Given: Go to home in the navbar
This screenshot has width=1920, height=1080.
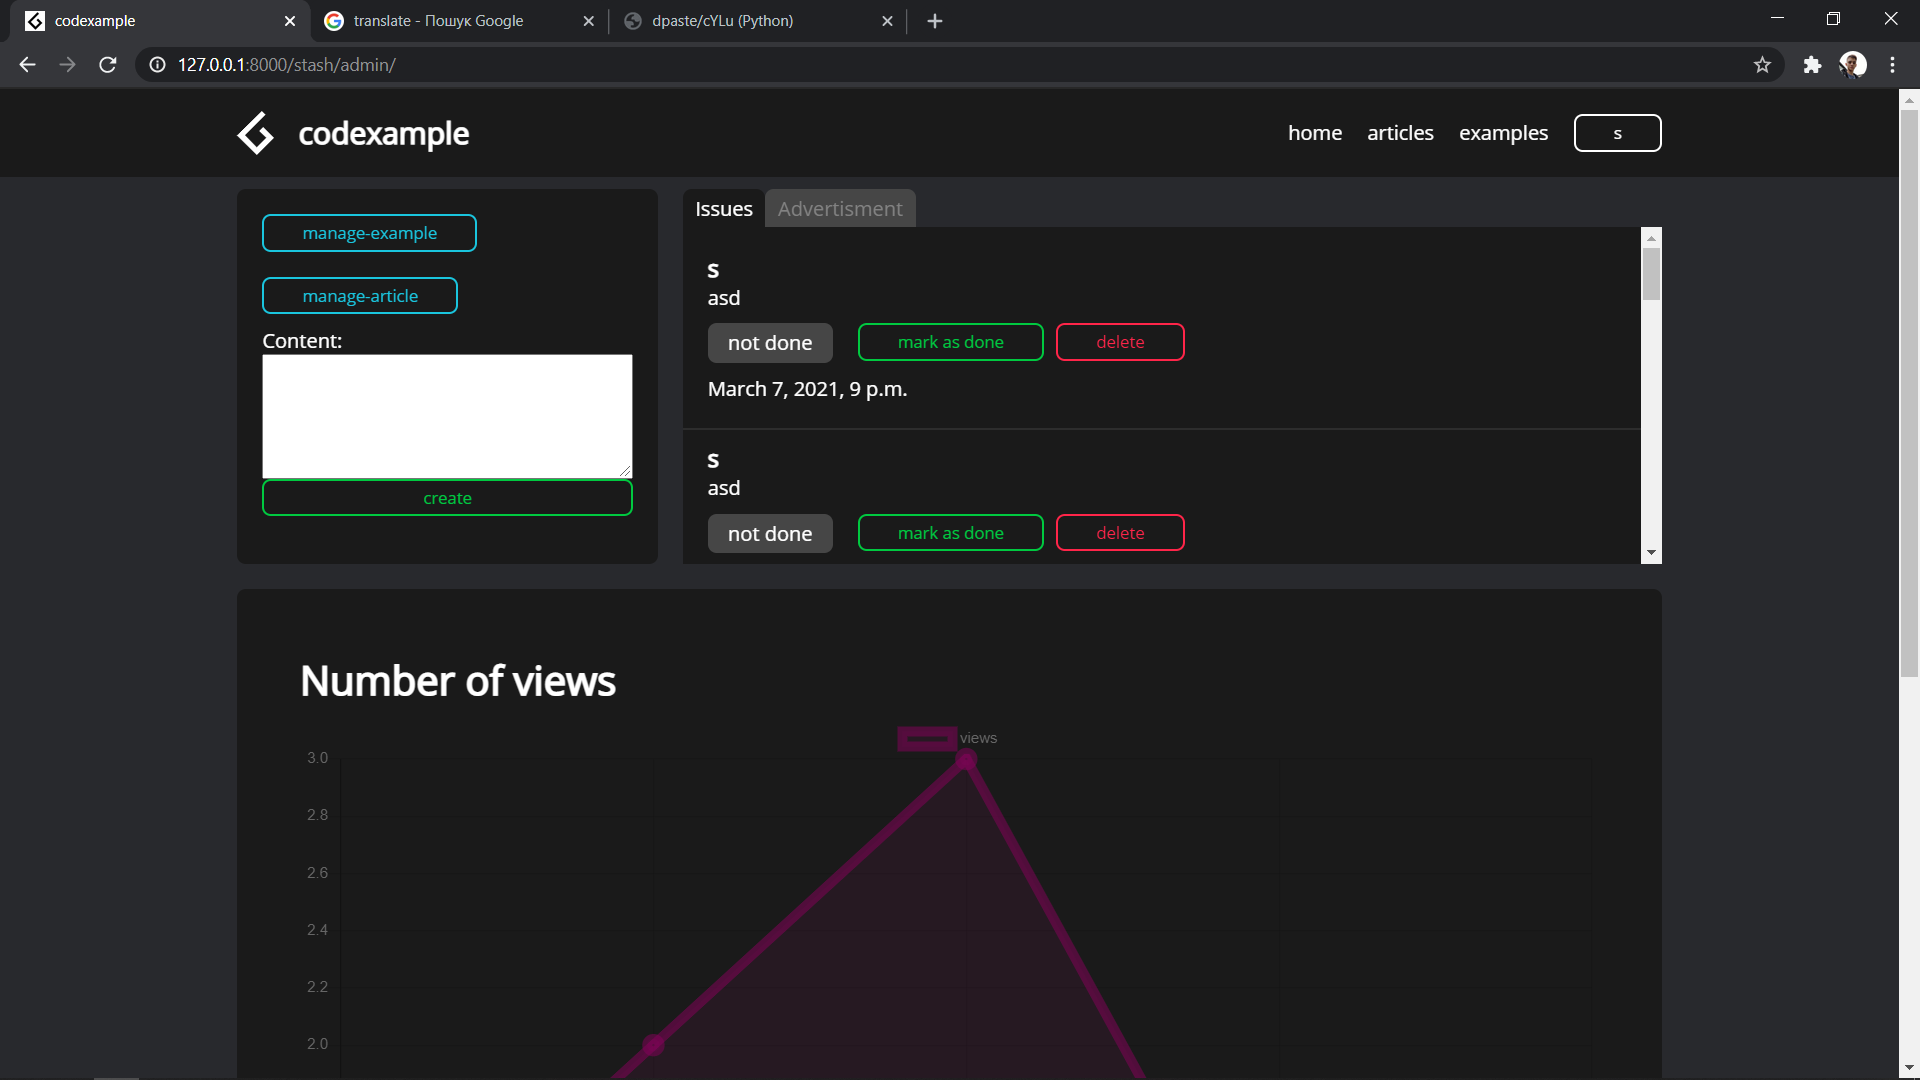Looking at the screenshot, I should pyautogui.click(x=1314, y=133).
